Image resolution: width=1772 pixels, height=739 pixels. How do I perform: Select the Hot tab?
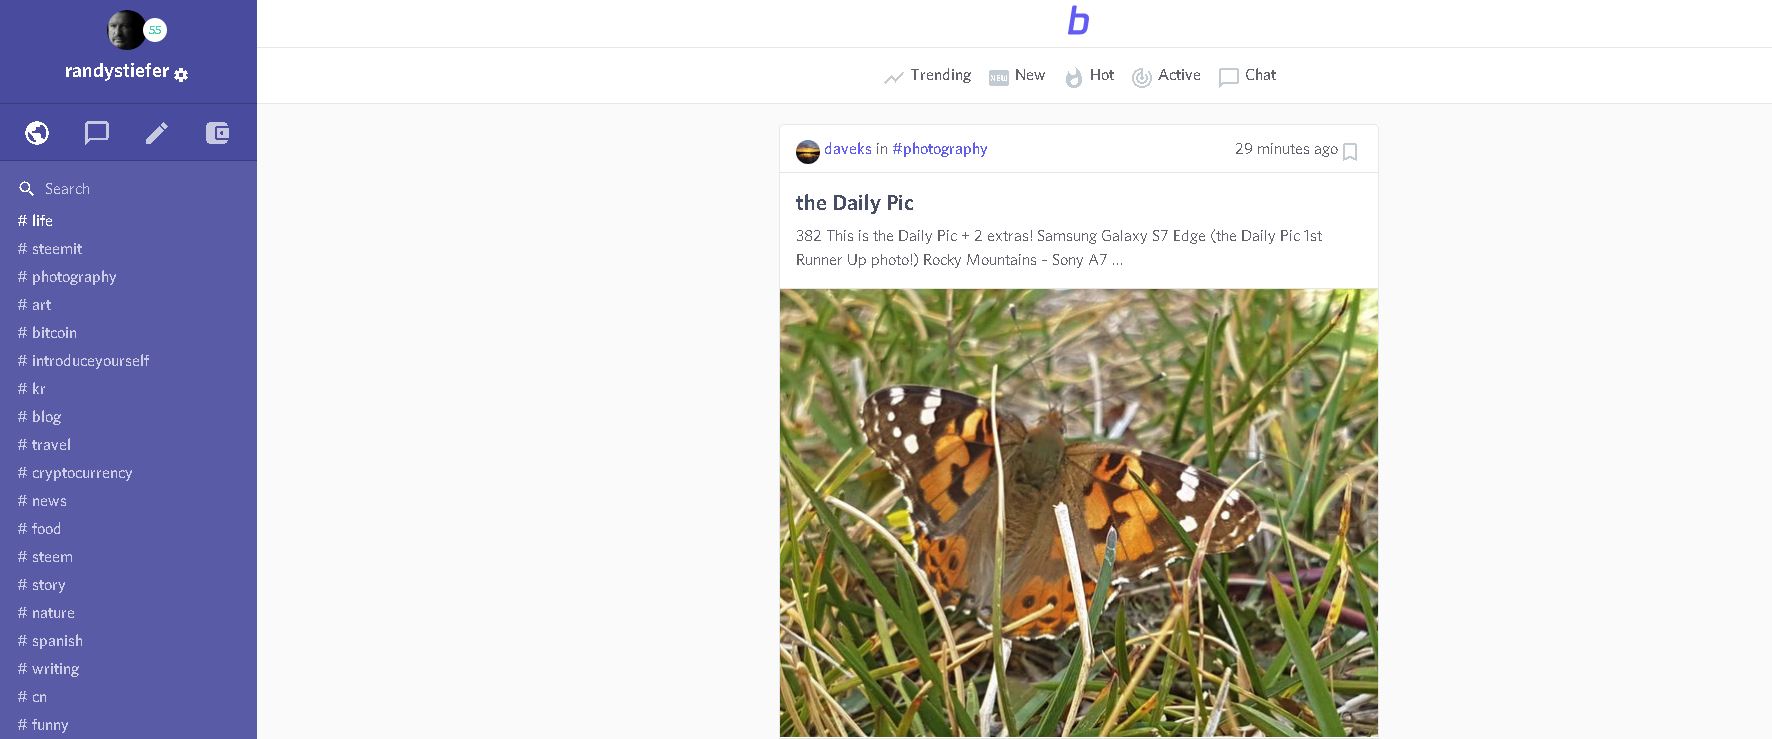click(x=1089, y=76)
